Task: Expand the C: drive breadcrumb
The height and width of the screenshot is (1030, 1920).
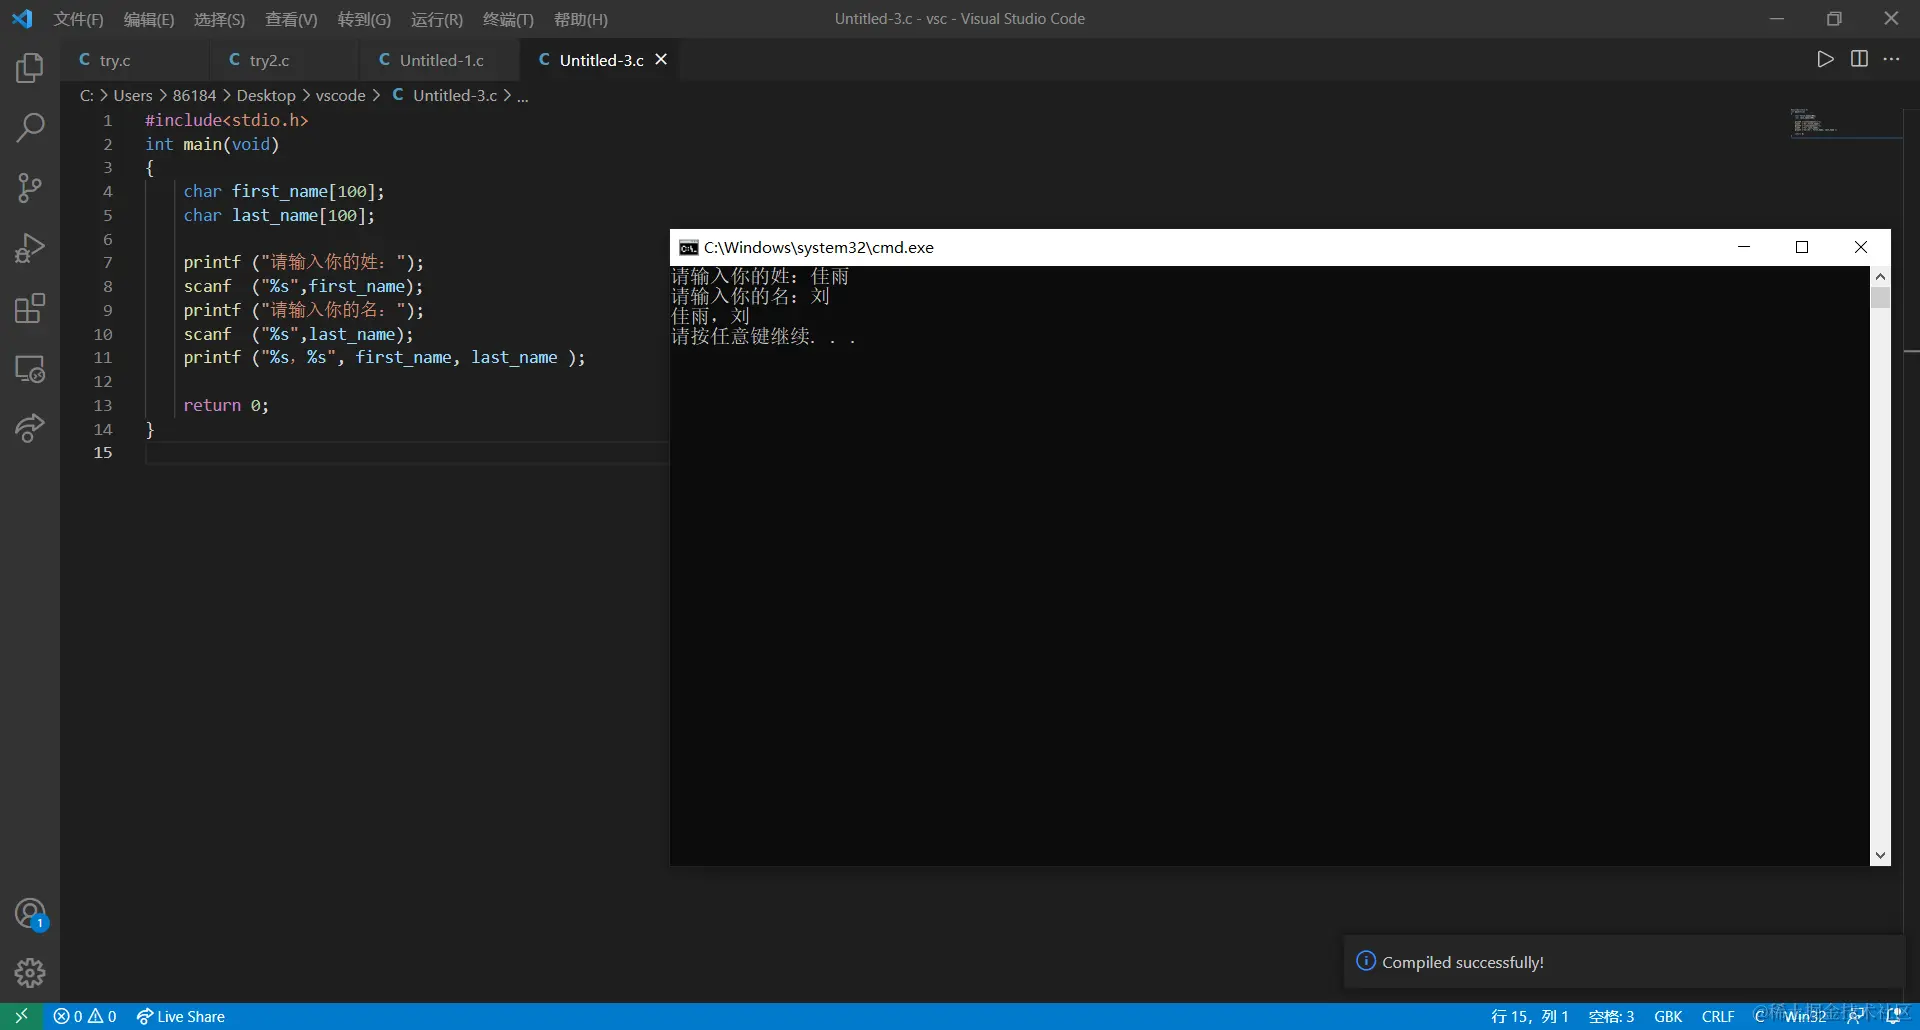Action: pos(87,95)
